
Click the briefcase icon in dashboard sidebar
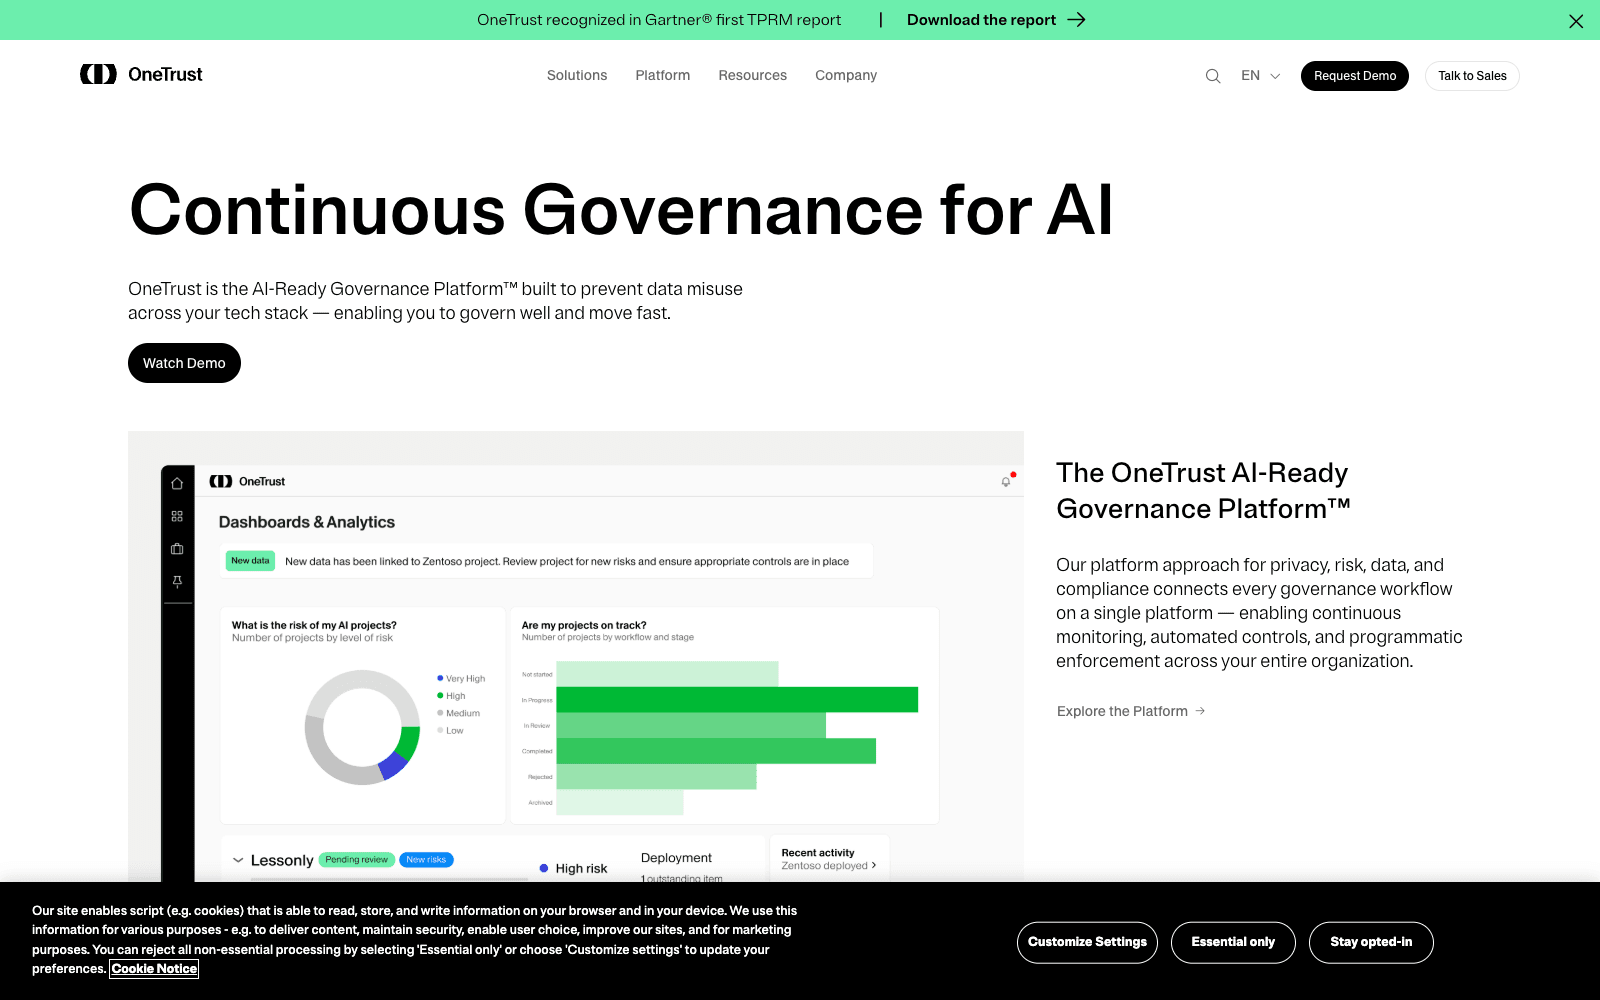[177, 549]
